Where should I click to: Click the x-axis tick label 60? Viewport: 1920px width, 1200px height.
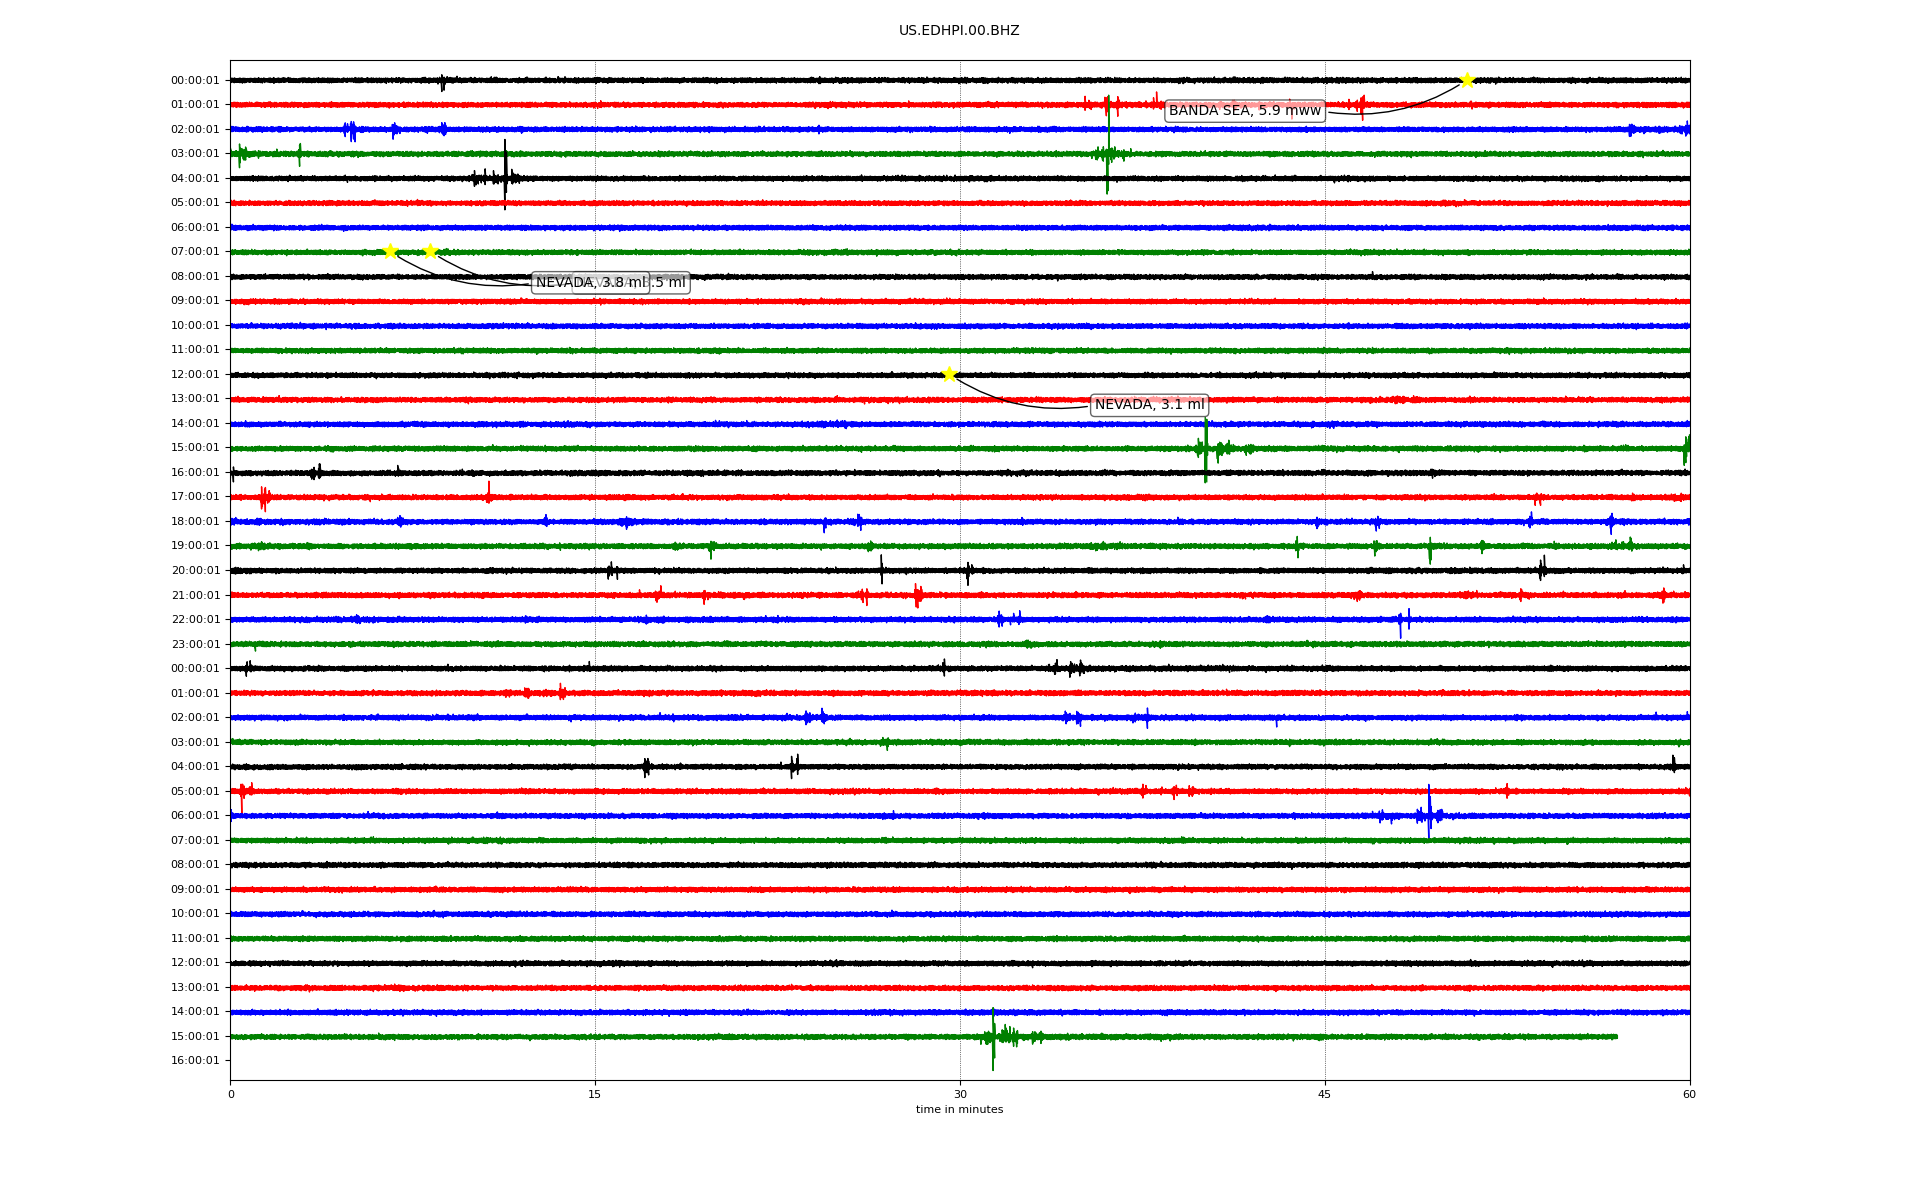pos(1689,1094)
